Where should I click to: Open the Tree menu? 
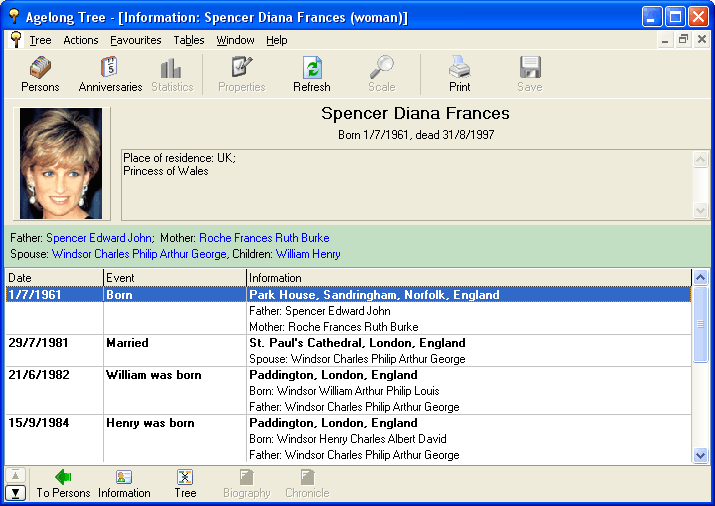(x=40, y=40)
